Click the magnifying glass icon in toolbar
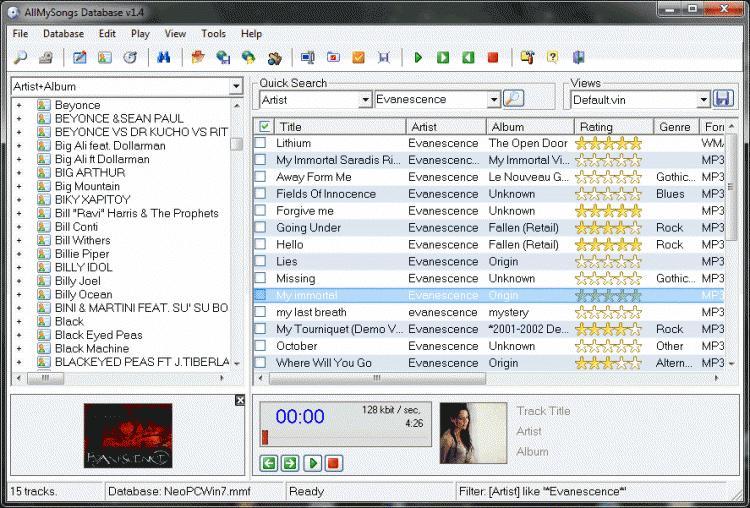This screenshot has height=508, width=750. tap(20, 58)
